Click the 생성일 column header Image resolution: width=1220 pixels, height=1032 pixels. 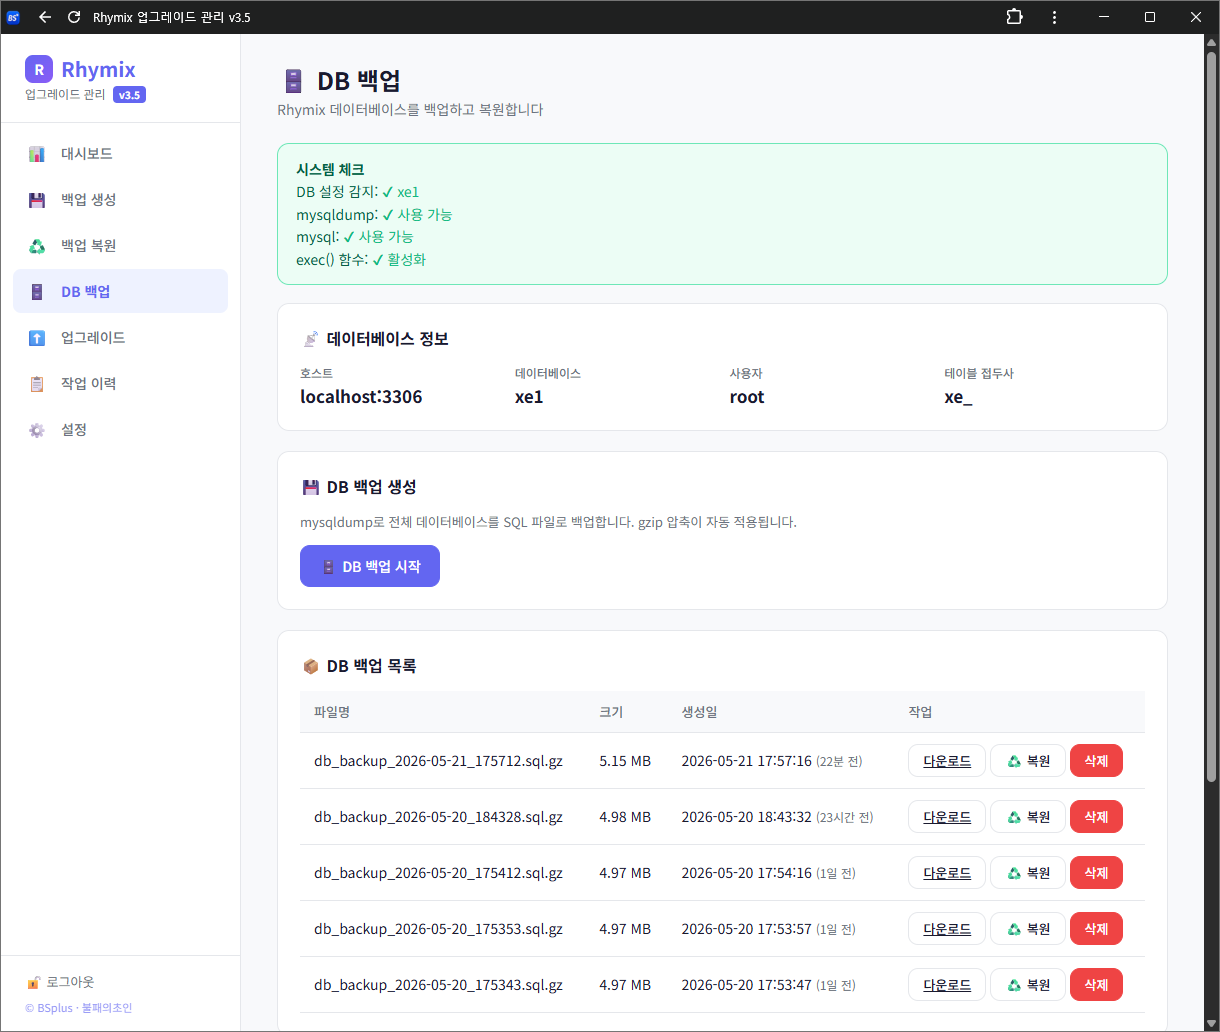(x=699, y=712)
